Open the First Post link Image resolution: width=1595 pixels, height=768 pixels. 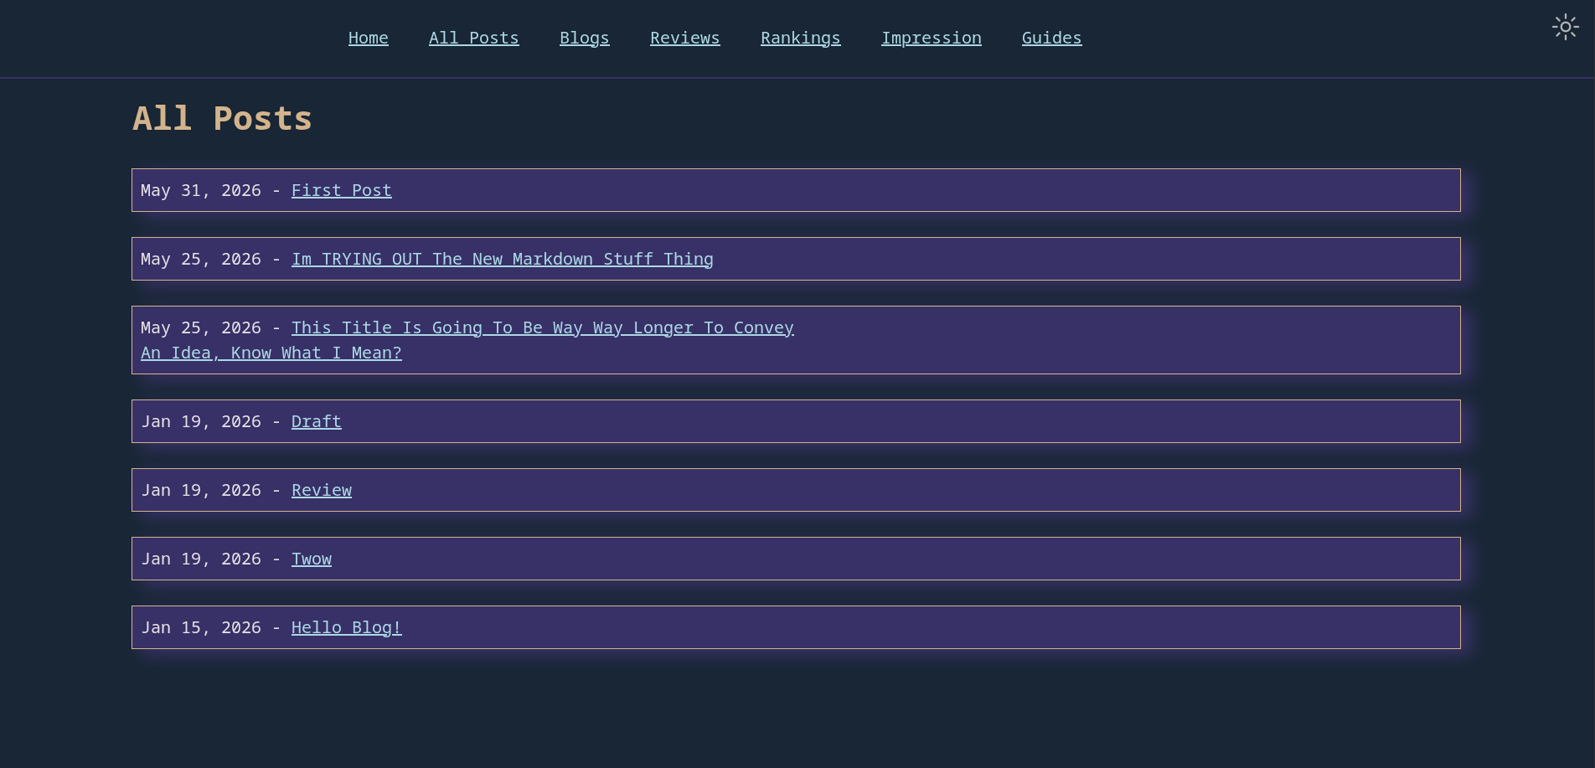click(x=341, y=190)
